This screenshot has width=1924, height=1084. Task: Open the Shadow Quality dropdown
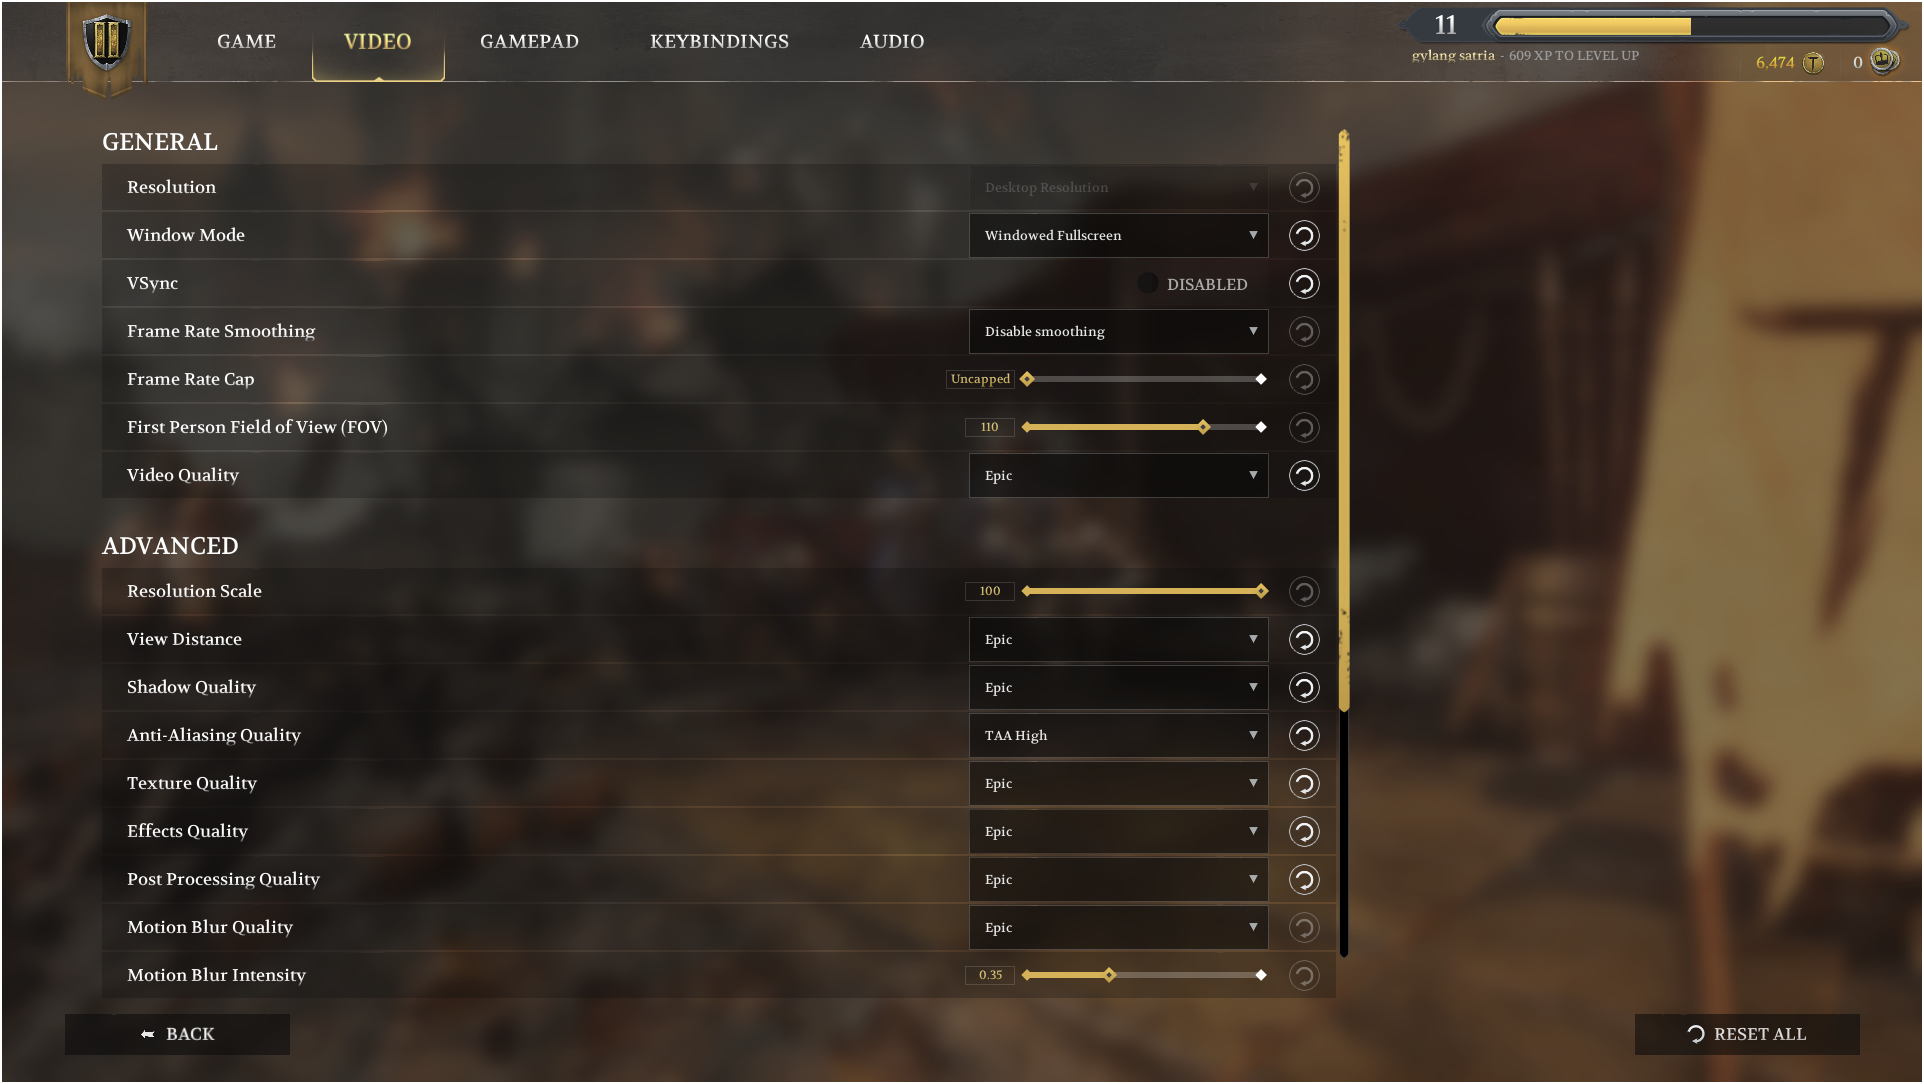point(1118,687)
